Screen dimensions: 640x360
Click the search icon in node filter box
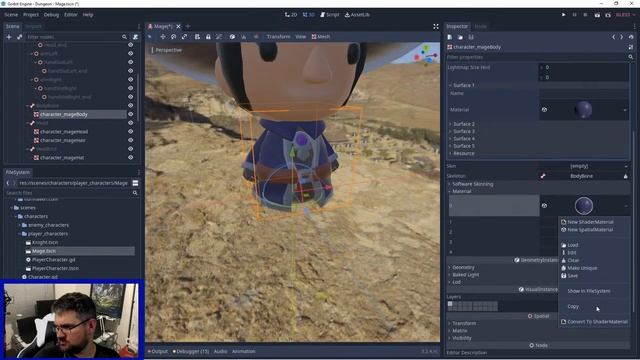(124, 37)
